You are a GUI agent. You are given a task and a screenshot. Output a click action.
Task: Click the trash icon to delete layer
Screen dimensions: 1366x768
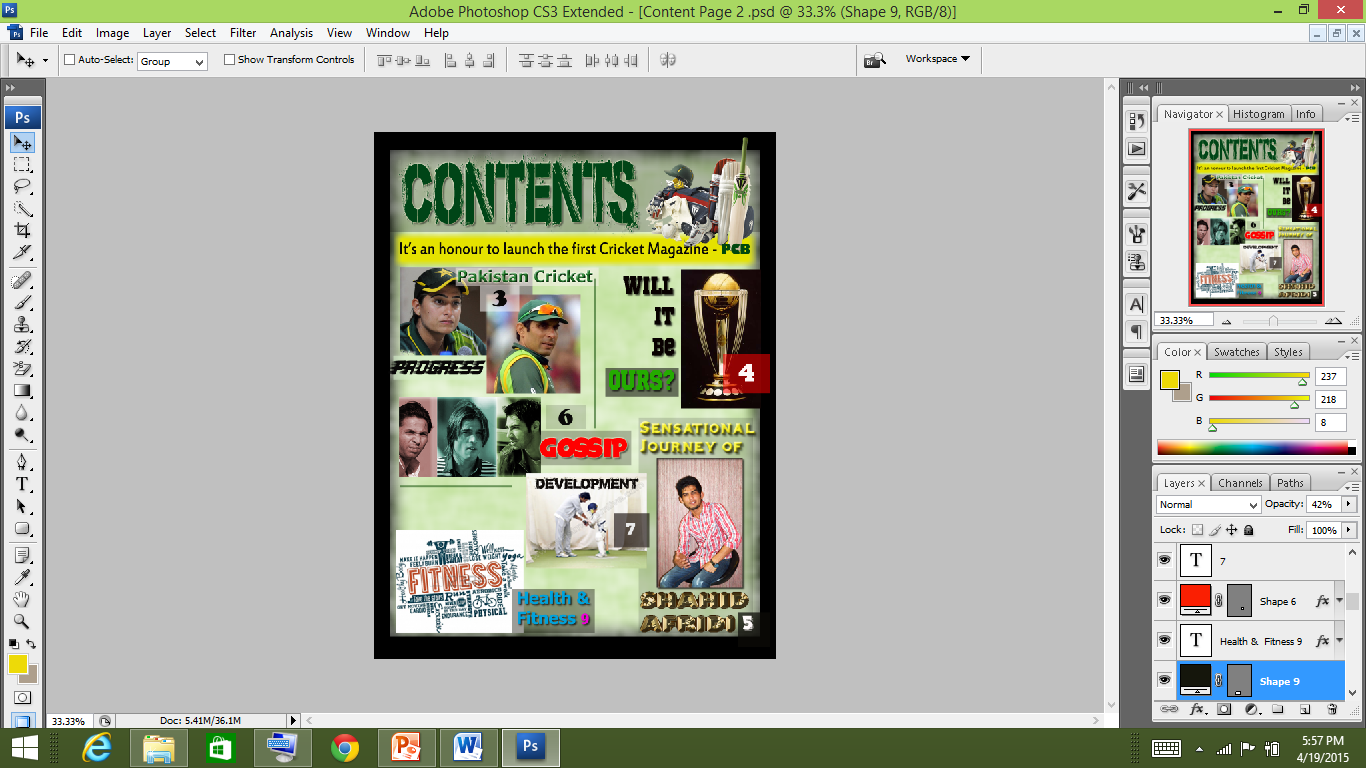pos(1332,709)
